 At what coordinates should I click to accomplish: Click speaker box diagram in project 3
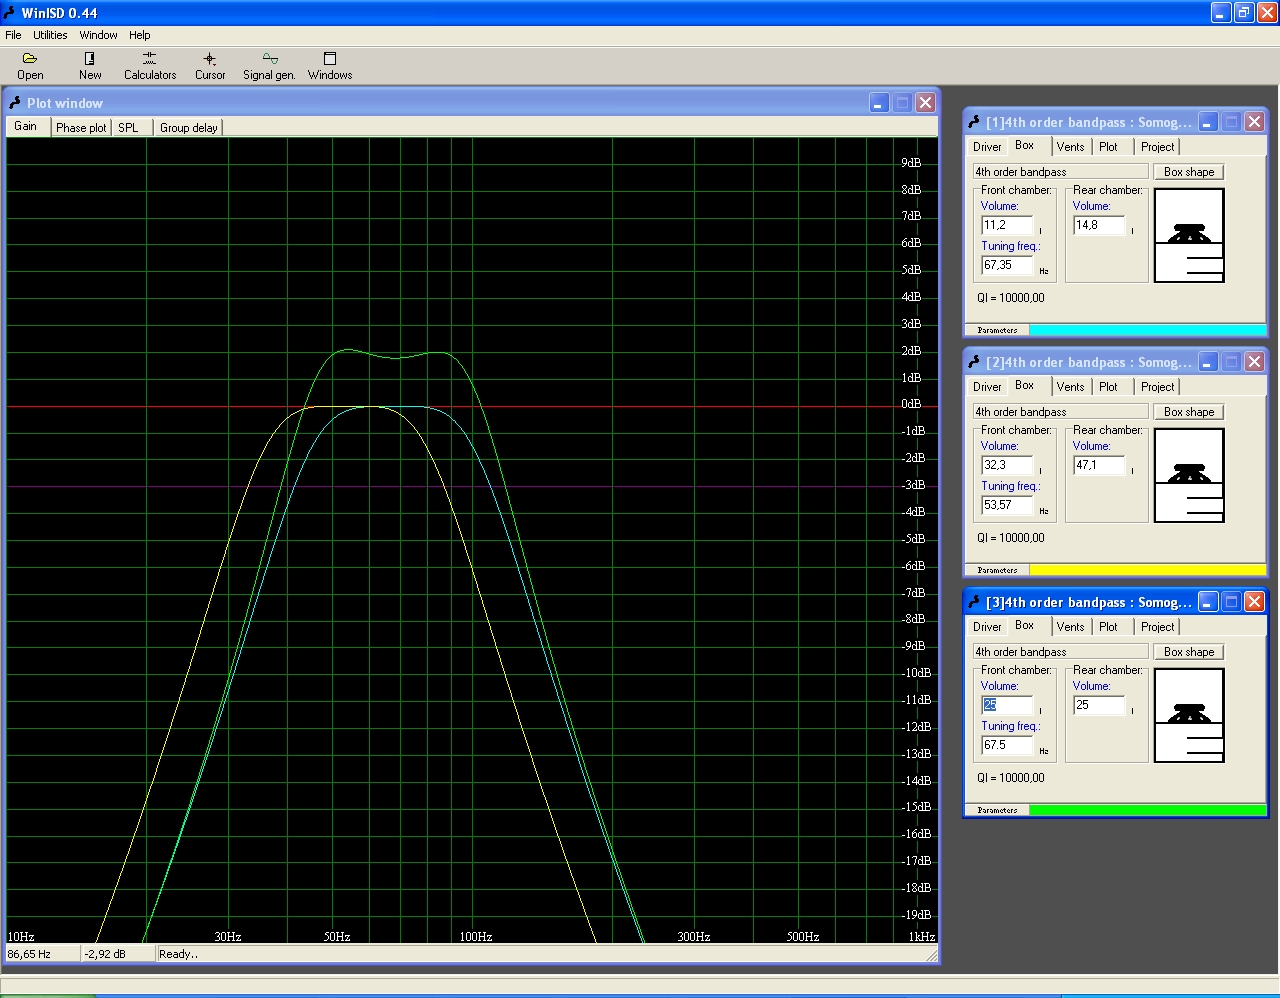point(1189,716)
